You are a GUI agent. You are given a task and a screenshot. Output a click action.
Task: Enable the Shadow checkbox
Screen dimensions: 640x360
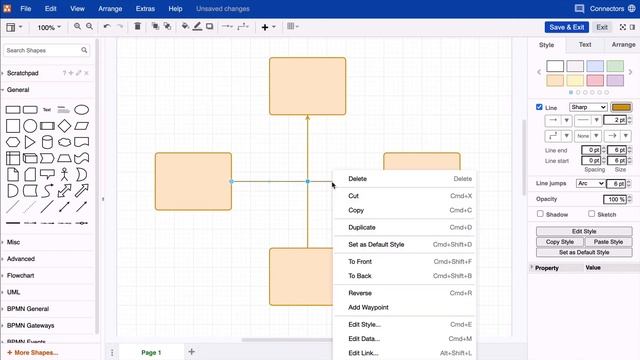point(540,213)
